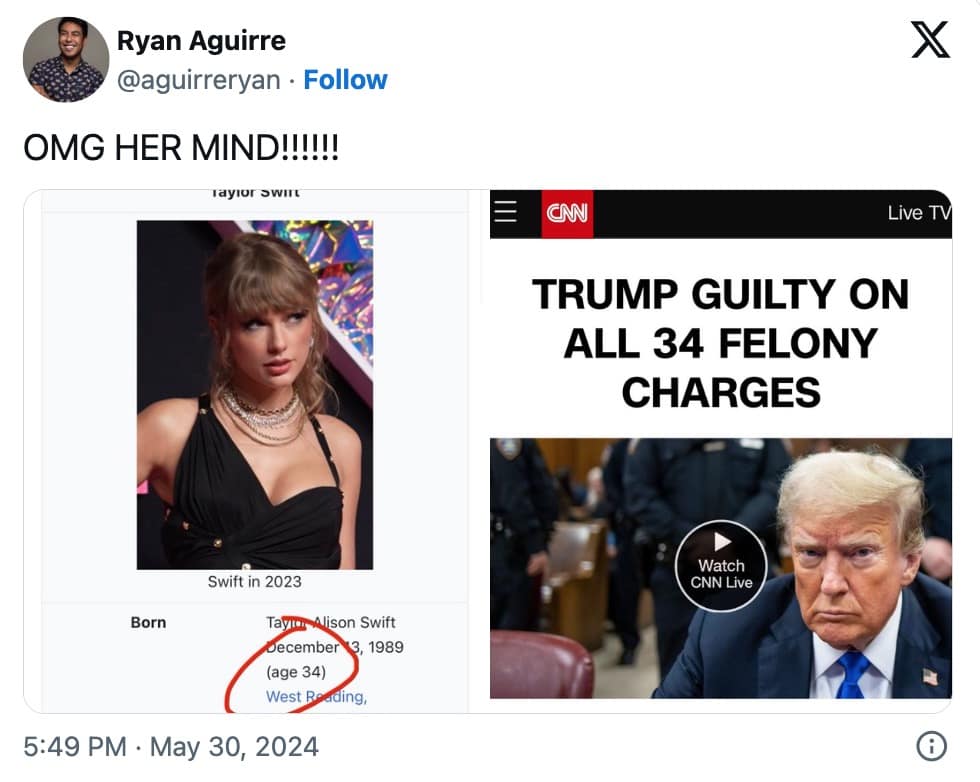Enlarge the Taylor Swift infobox photo

[x=255, y=390]
